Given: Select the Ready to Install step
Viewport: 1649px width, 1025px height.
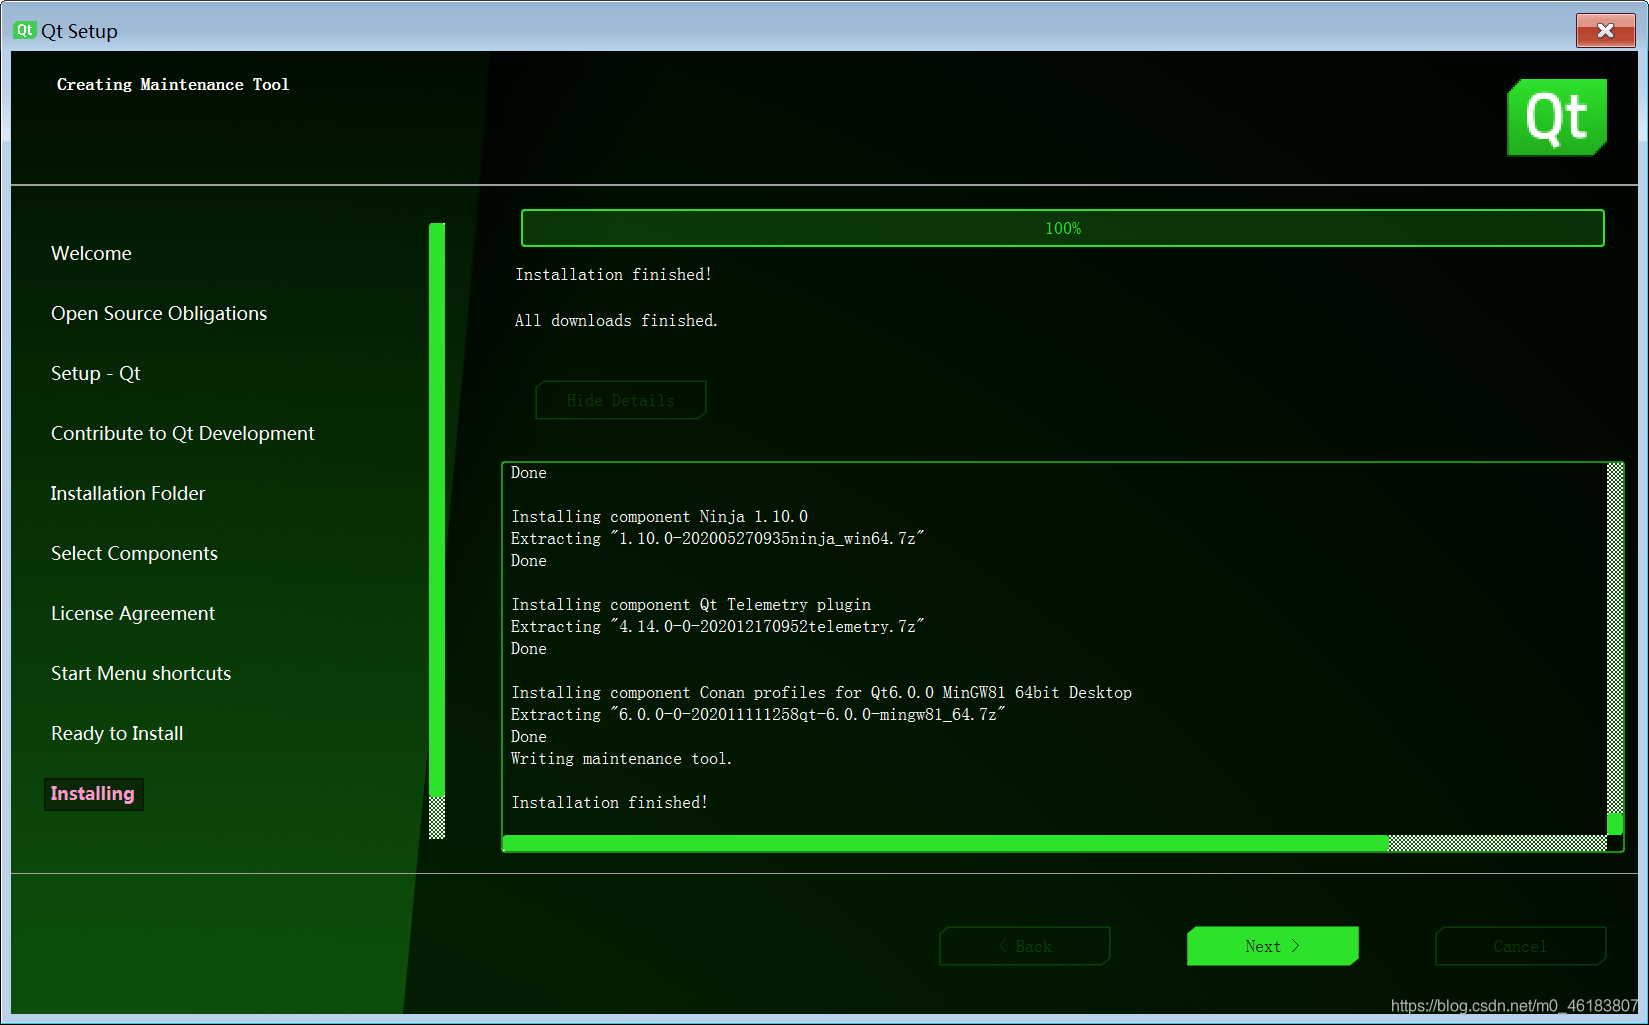Looking at the screenshot, I should tap(117, 733).
